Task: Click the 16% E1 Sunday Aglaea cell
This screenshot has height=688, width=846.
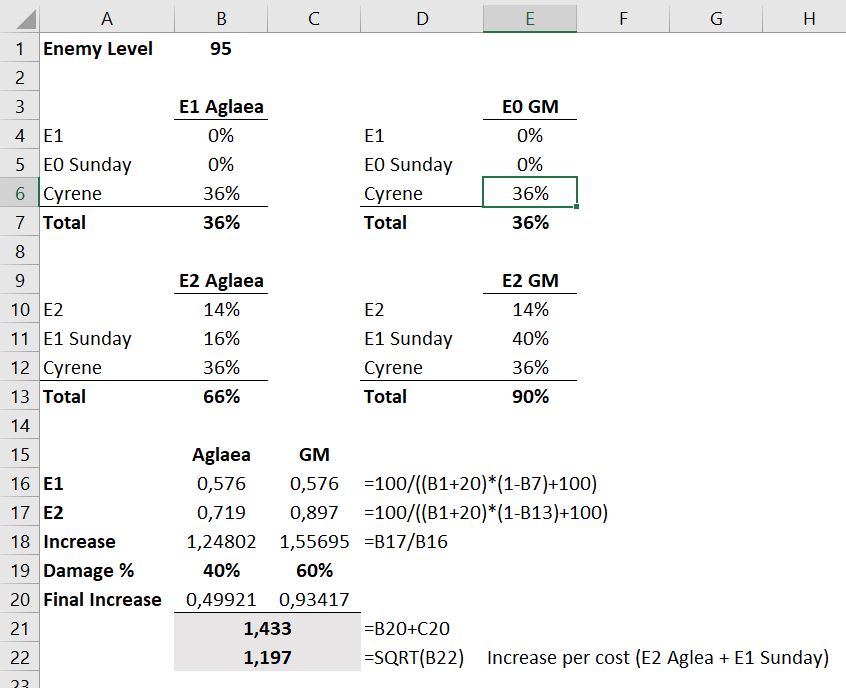Action: coord(221,338)
